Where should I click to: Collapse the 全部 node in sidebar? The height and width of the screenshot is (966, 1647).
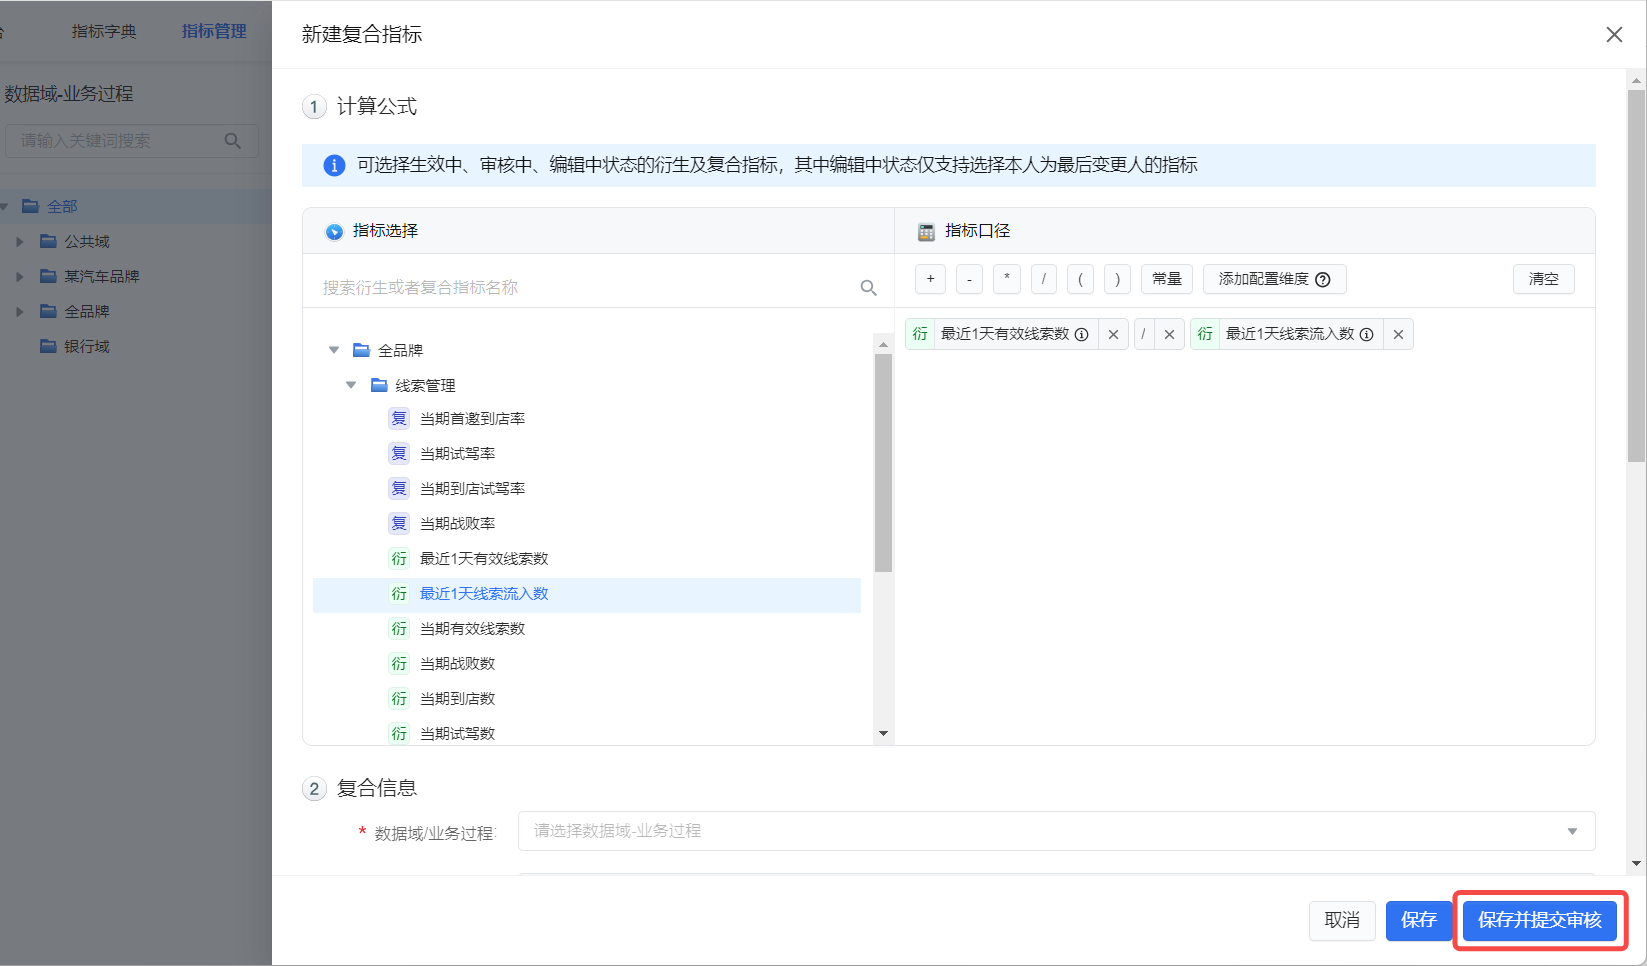click(5, 207)
